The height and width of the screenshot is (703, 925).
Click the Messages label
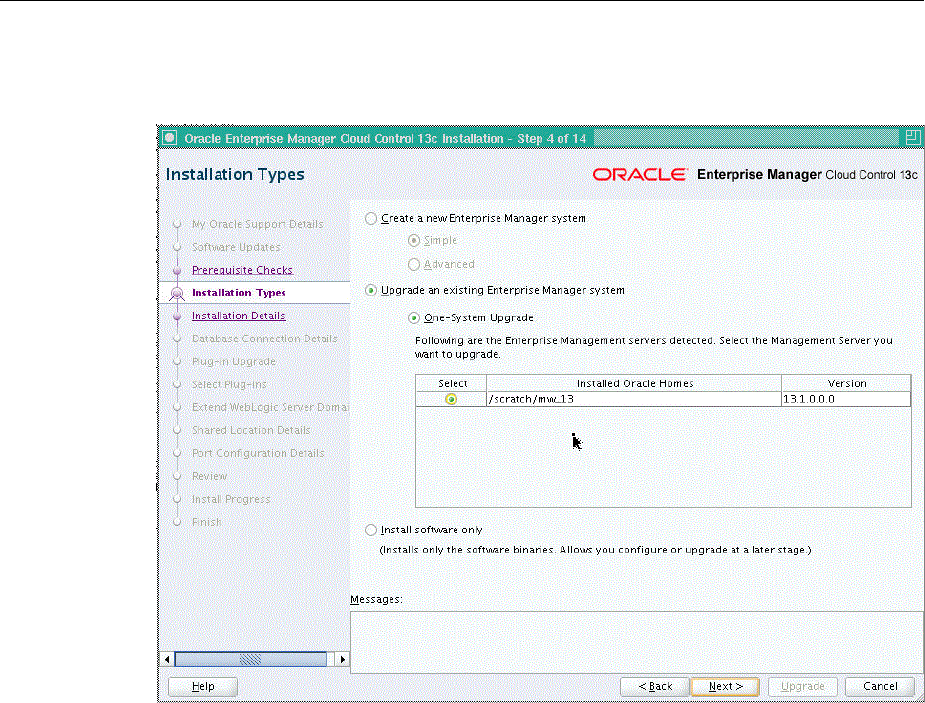click(x=376, y=599)
